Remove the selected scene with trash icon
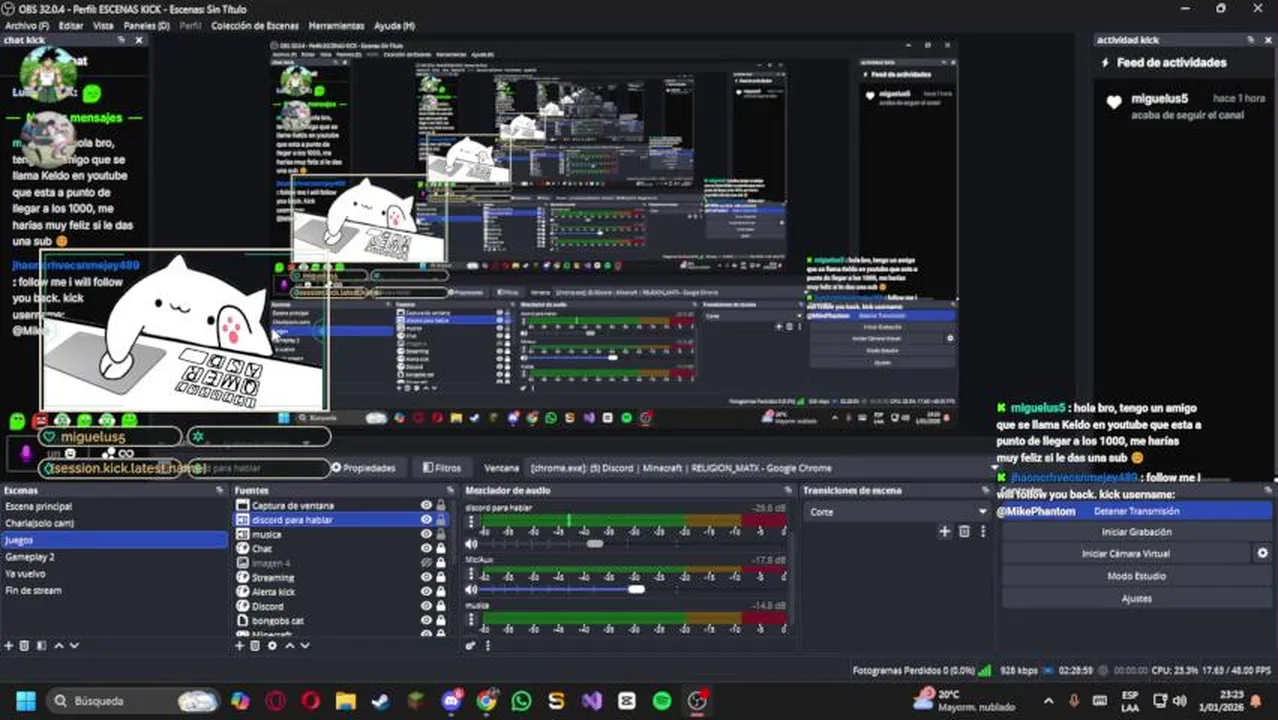The height and width of the screenshot is (720, 1278). [x=25, y=646]
